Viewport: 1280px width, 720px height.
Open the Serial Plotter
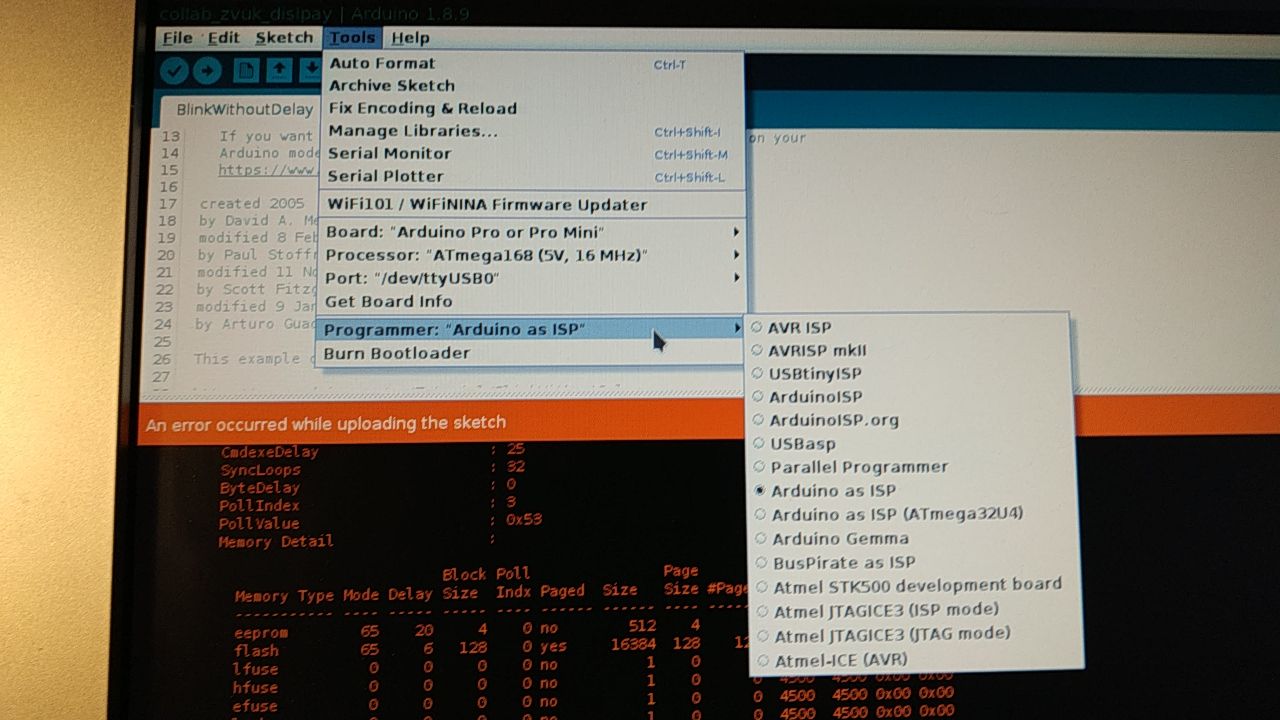point(531,176)
